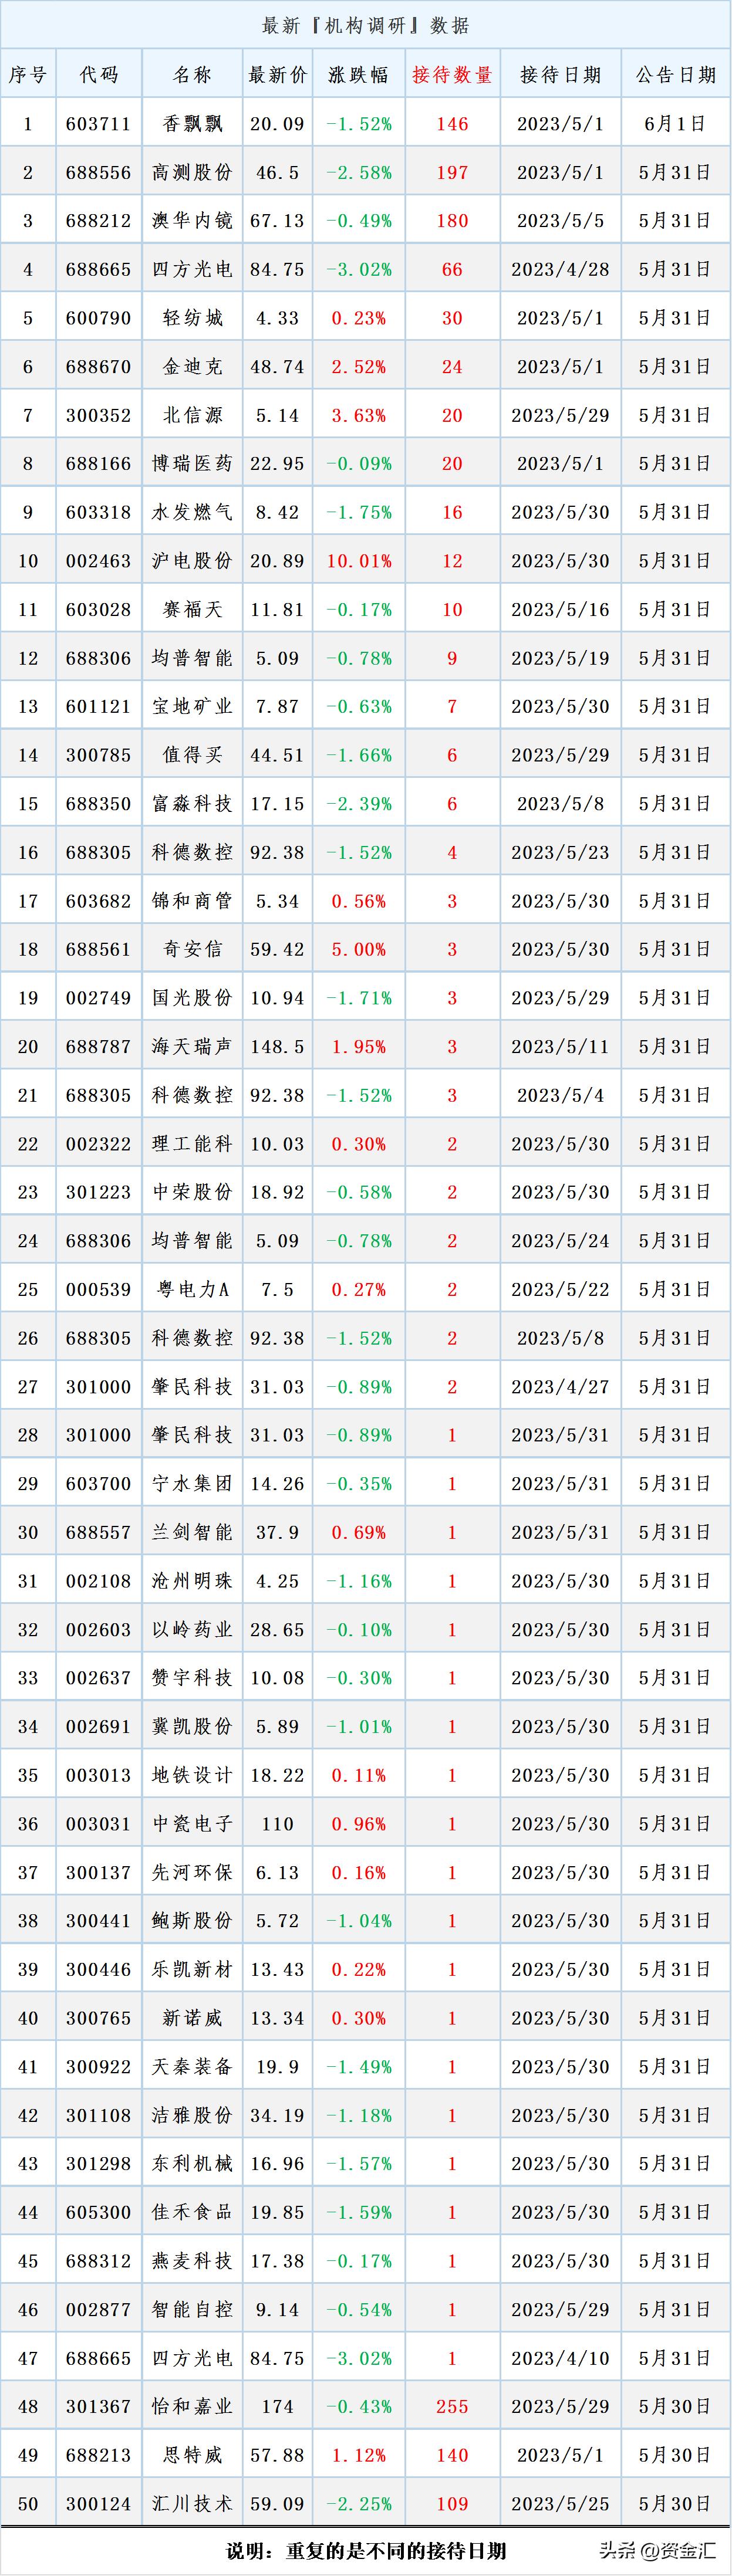Select stock name 天秦装备
Image resolution: width=732 pixels, height=2576 pixels.
(x=192, y=2067)
